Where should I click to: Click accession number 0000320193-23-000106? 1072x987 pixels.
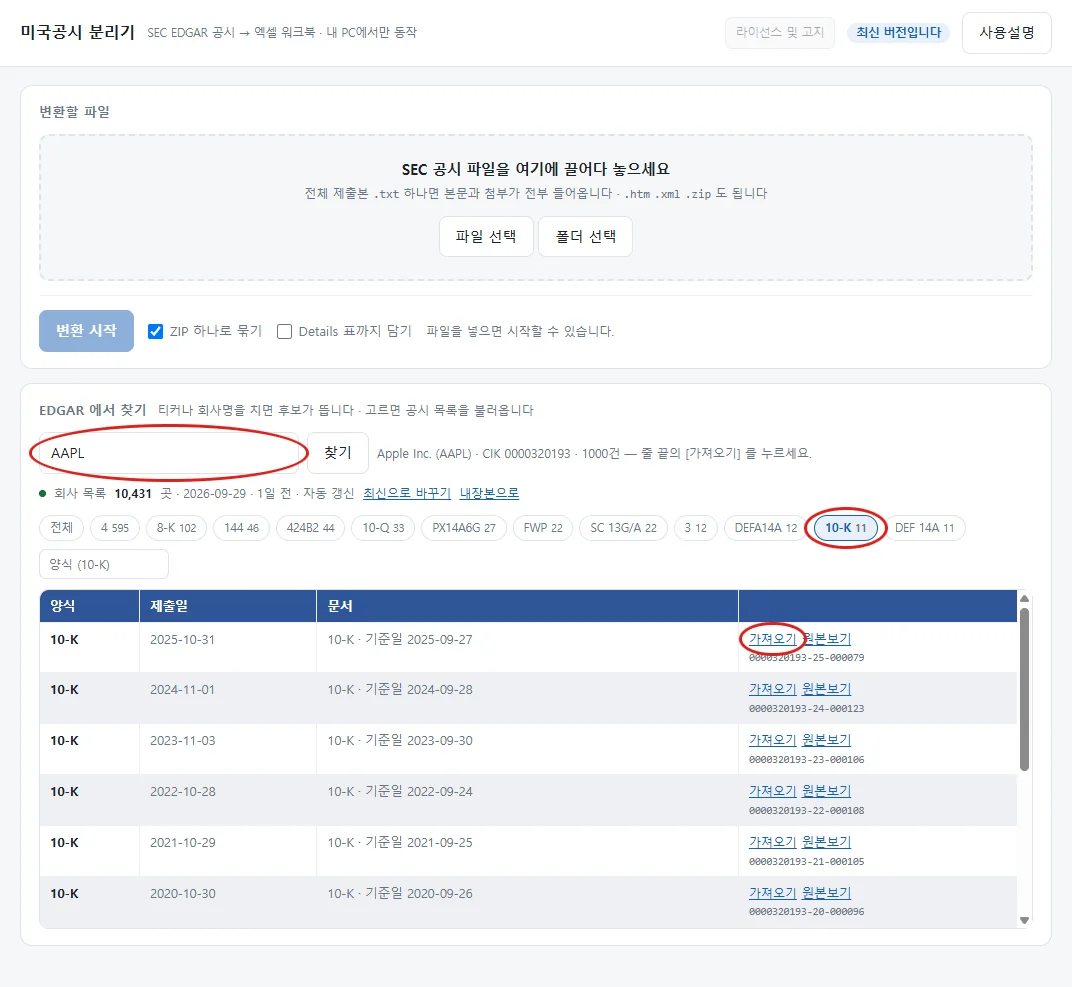click(x=807, y=759)
